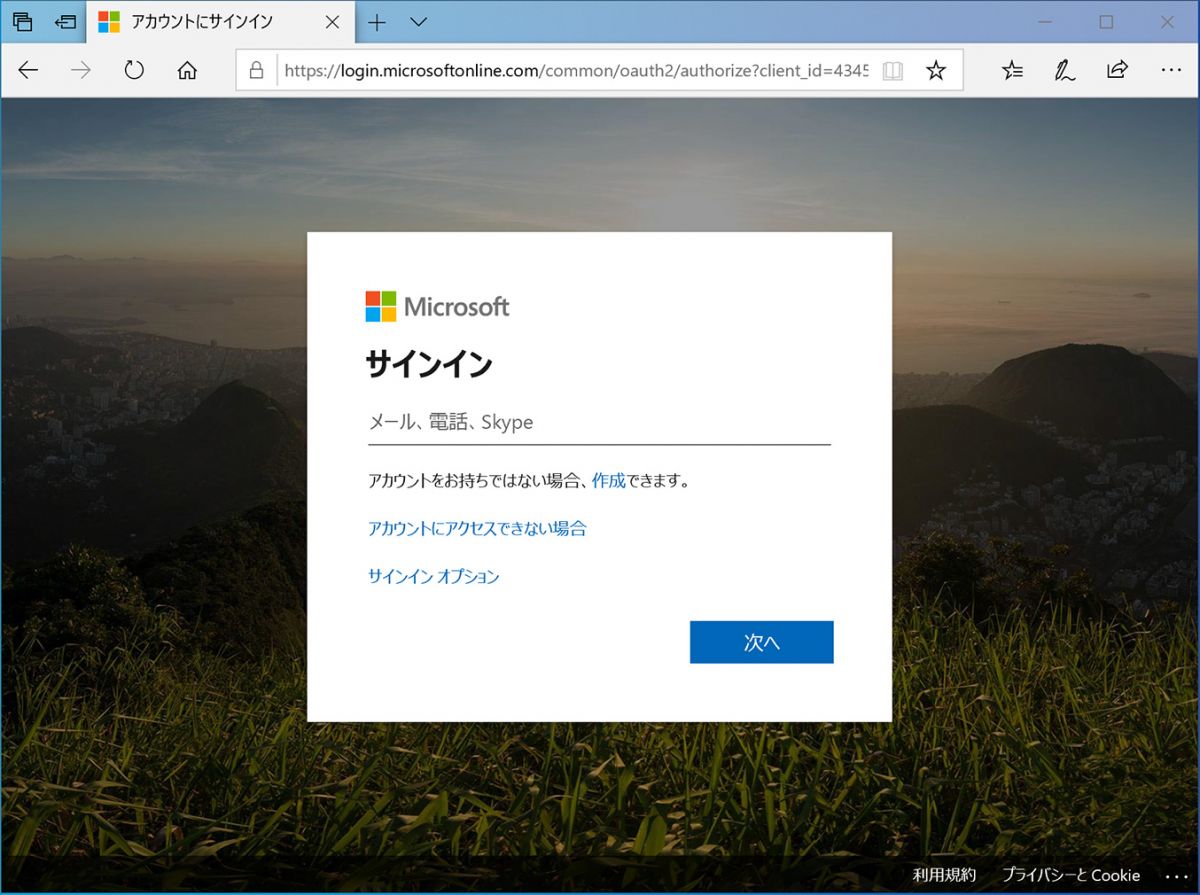This screenshot has width=1200, height=895.
Task: Share this page
Action: click(1117, 70)
